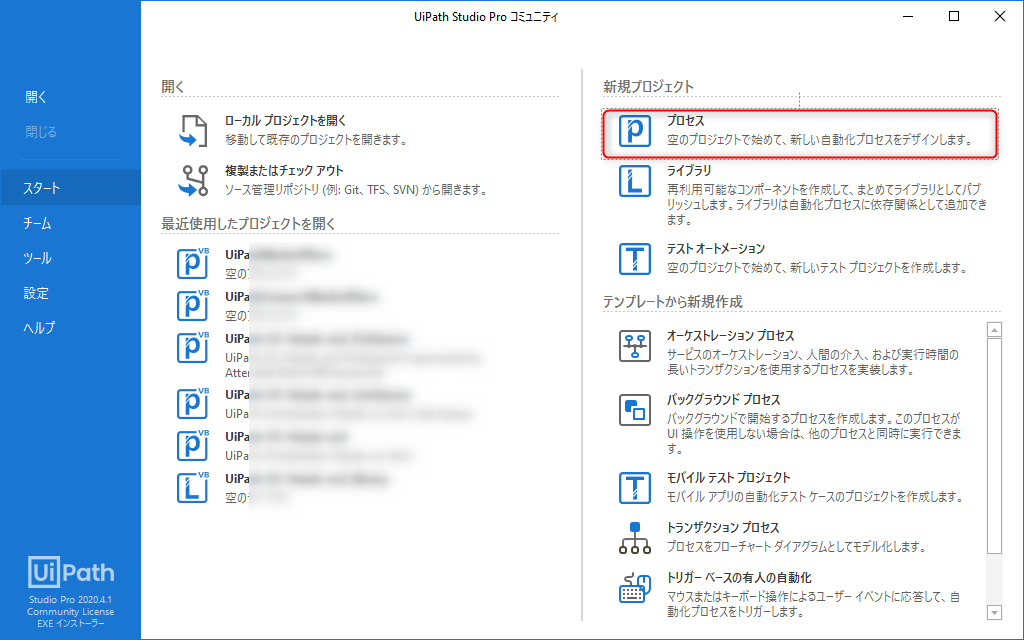1024x640 pixels.
Task: Minimize the UiPath Studio window
Action: [x=908, y=16]
